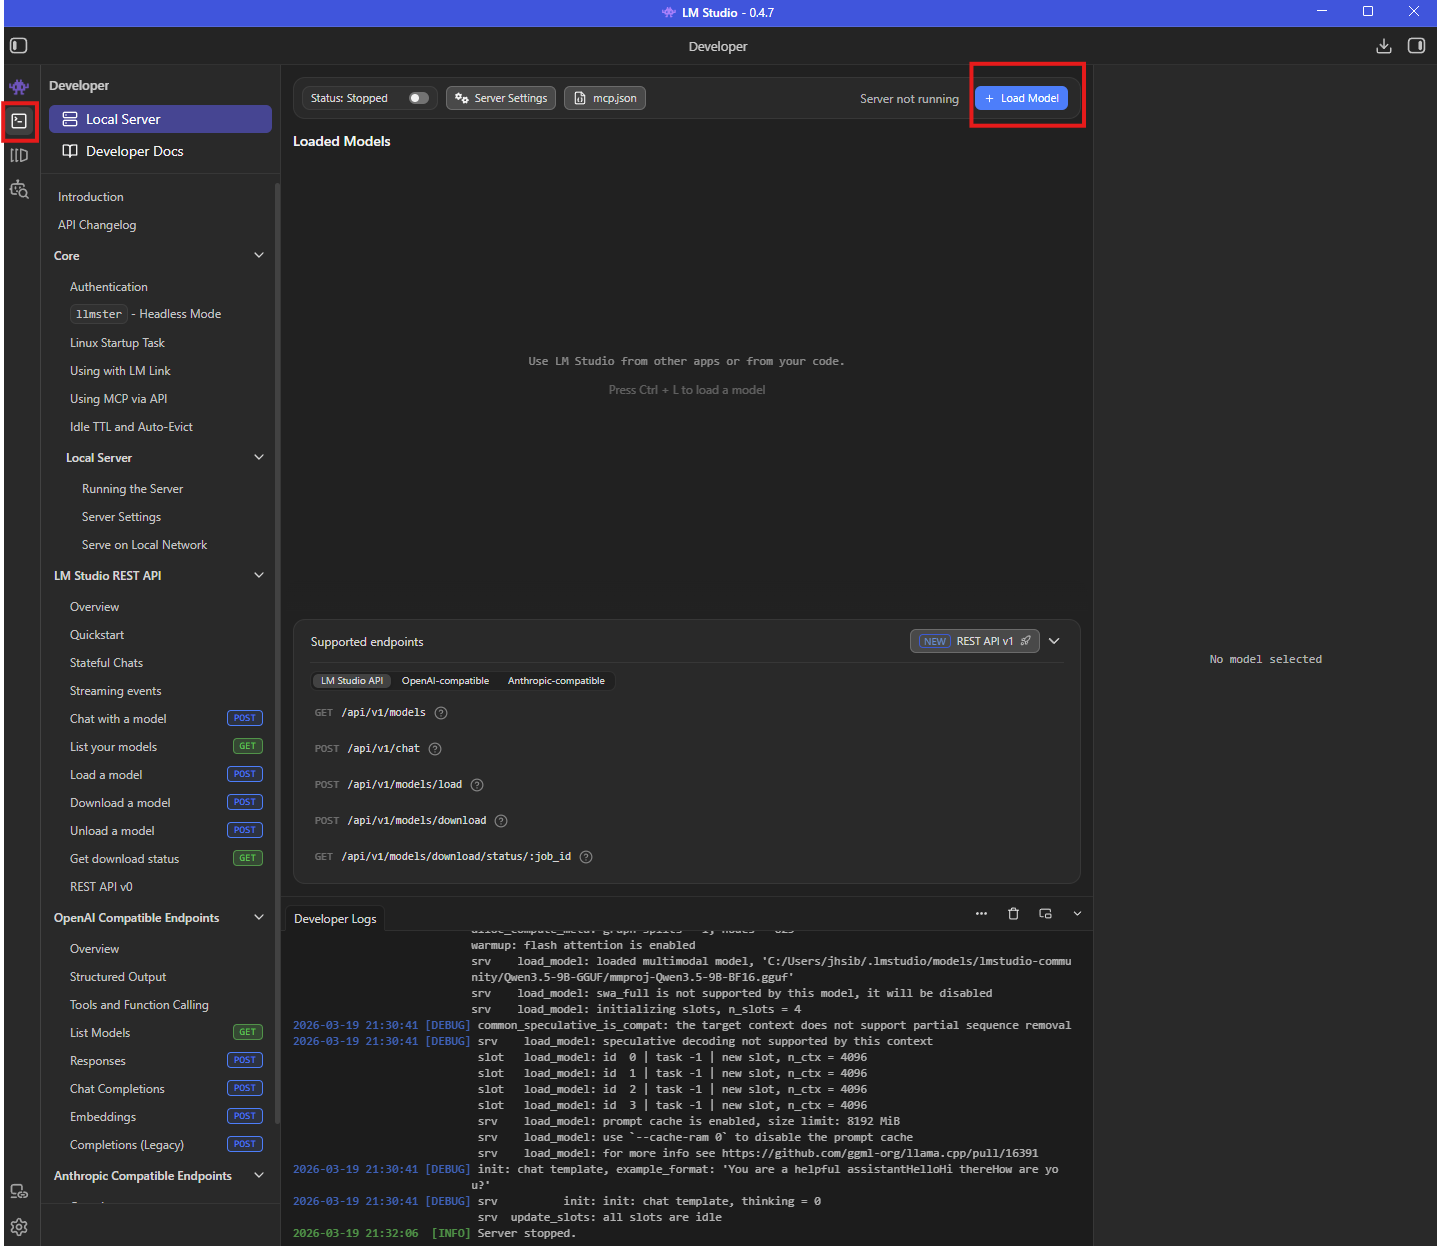Toggle the right sidebar panel icon

tap(1416, 46)
